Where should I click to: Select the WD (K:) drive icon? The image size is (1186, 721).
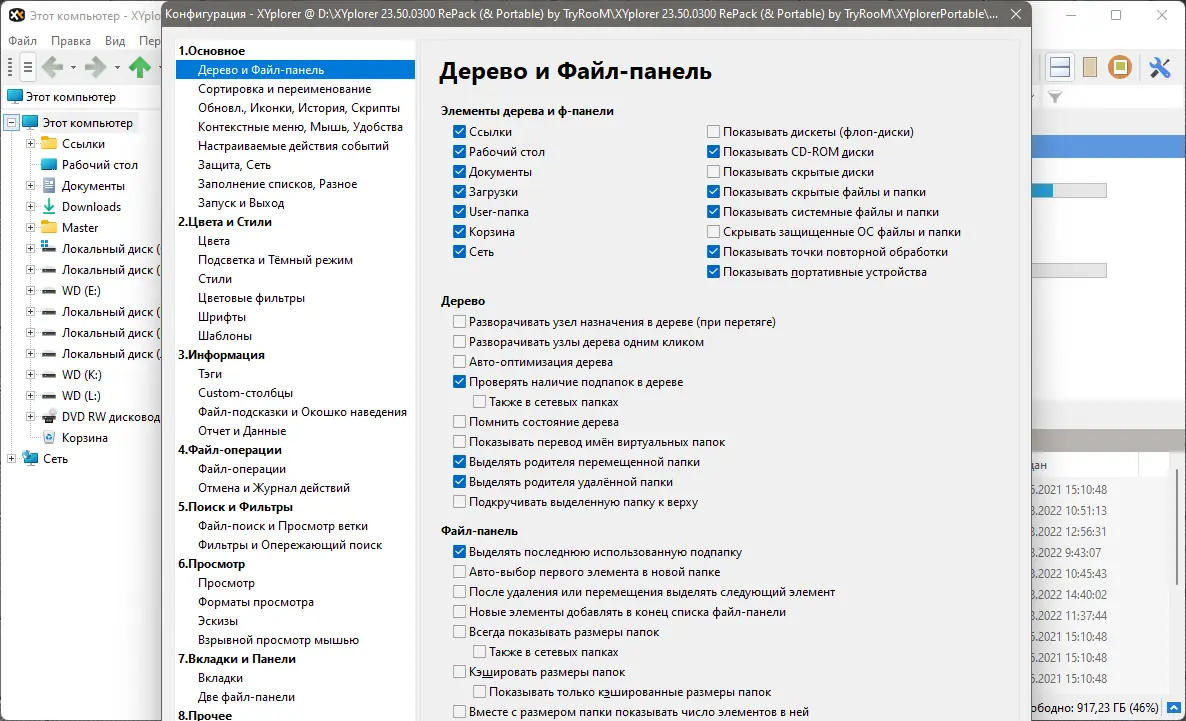point(49,374)
